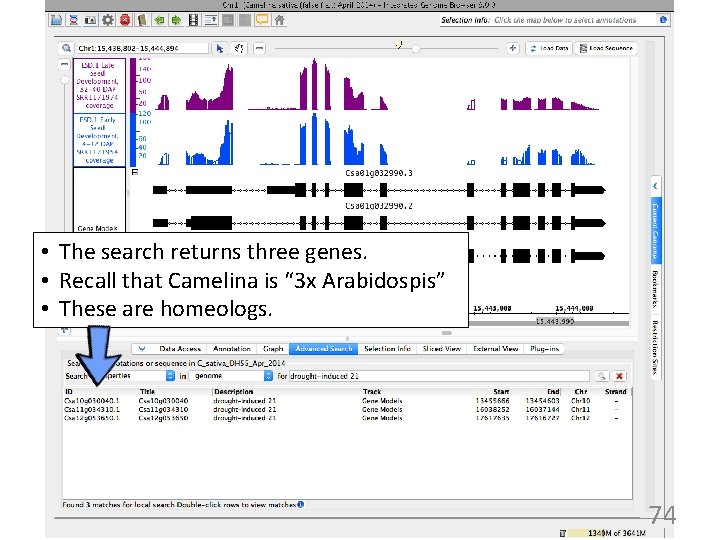Click the green back arrow icon
This screenshot has height=540, width=720.
click(x=159, y=20)
